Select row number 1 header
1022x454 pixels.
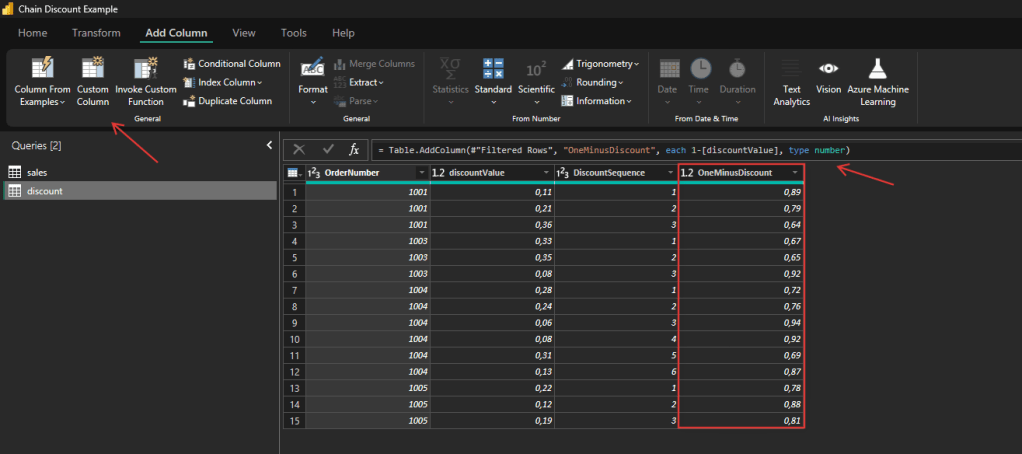295,192
